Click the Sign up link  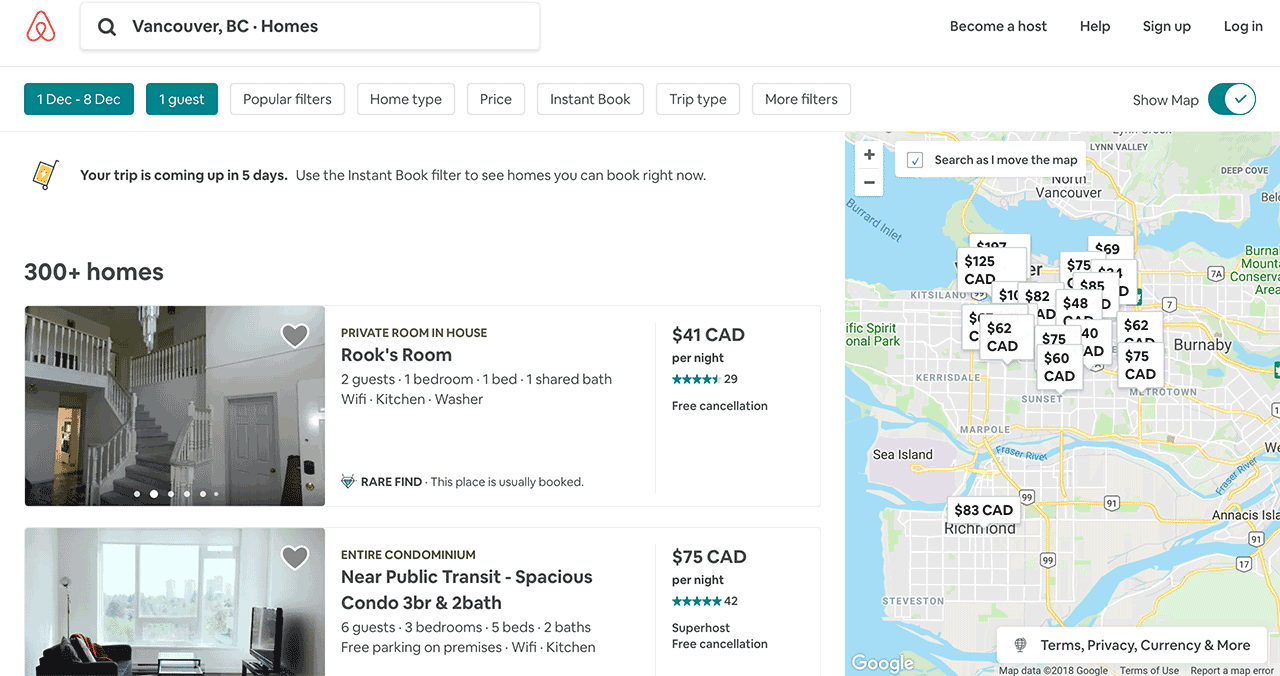(x=1166, y=26)
